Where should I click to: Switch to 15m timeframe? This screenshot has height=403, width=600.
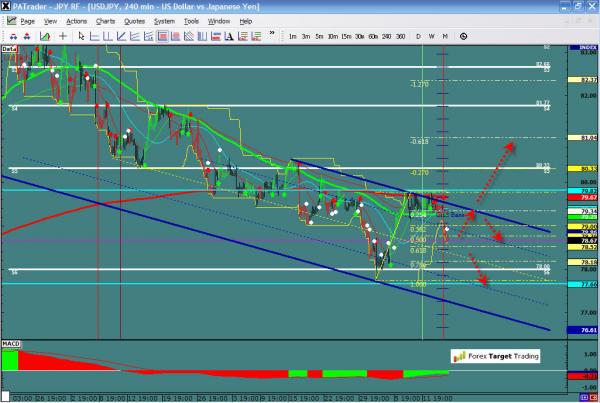(x=346, y=36)
